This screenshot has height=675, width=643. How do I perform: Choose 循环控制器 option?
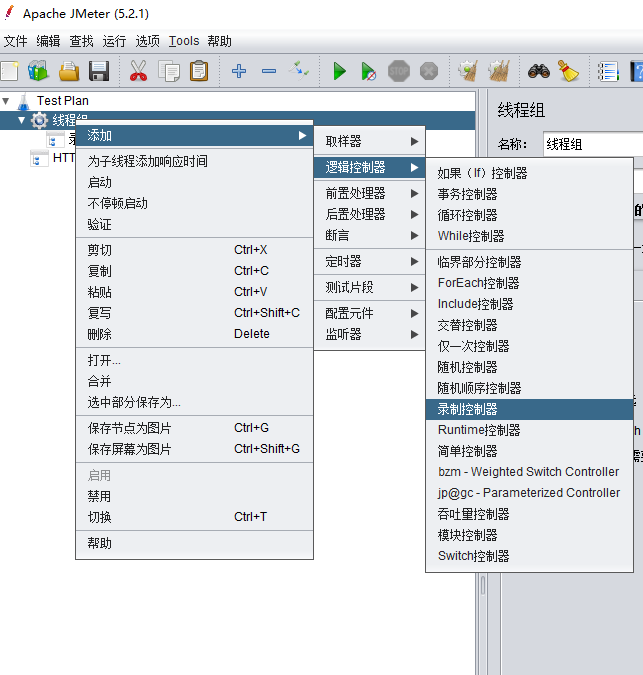pyautogui.click(x=529, y=215)
